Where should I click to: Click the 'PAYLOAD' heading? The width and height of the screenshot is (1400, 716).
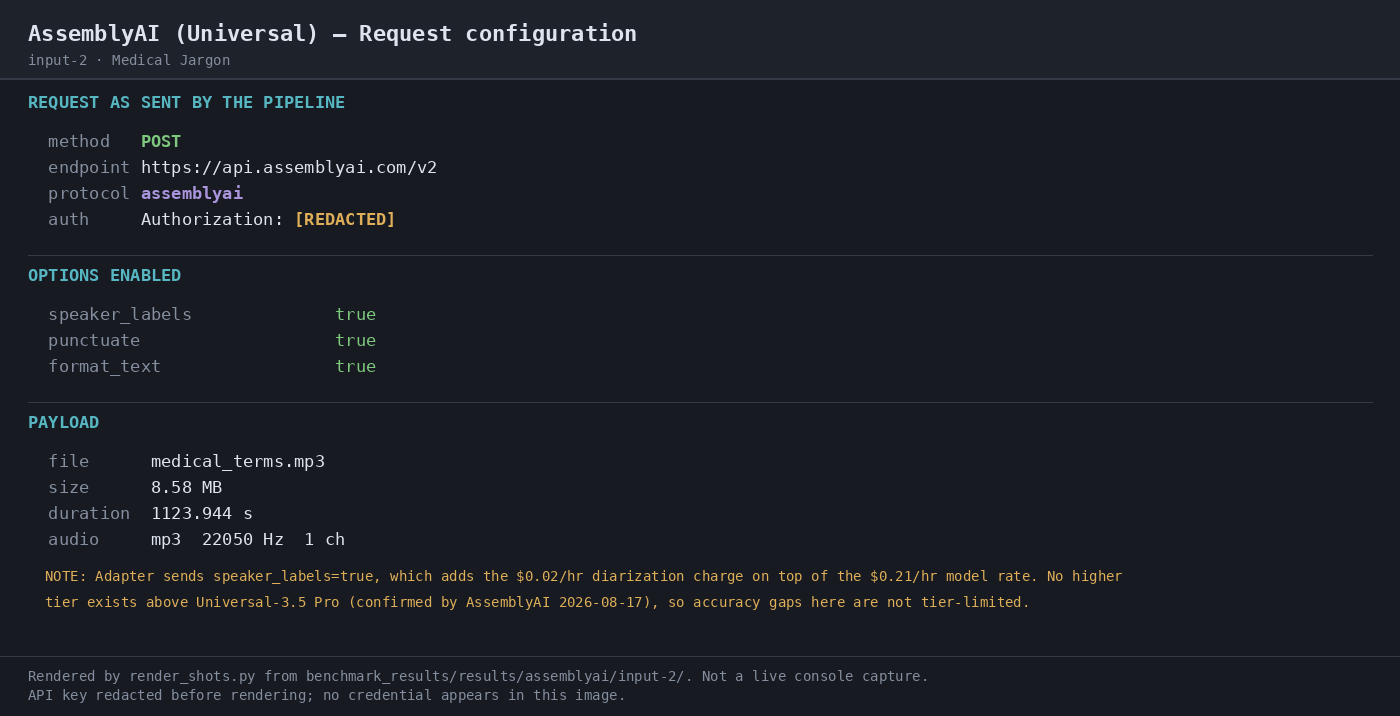click(63, 423)
